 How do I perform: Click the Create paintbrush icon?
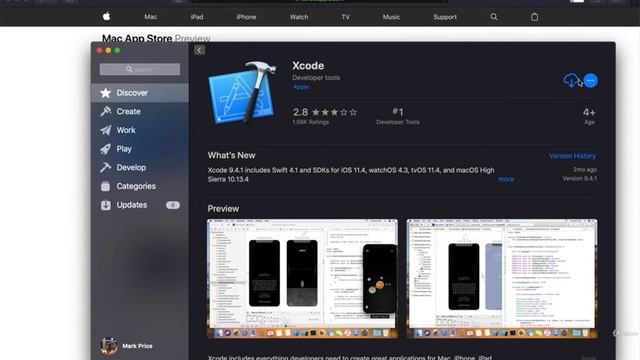106,111
